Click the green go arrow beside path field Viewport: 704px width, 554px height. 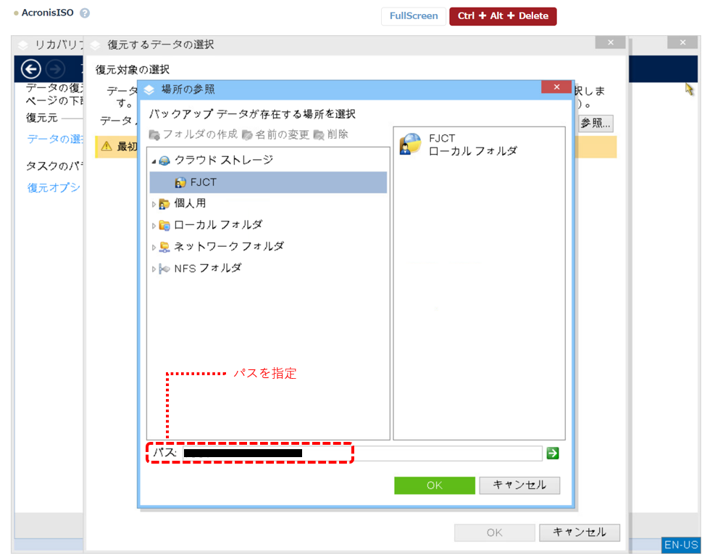552,453
